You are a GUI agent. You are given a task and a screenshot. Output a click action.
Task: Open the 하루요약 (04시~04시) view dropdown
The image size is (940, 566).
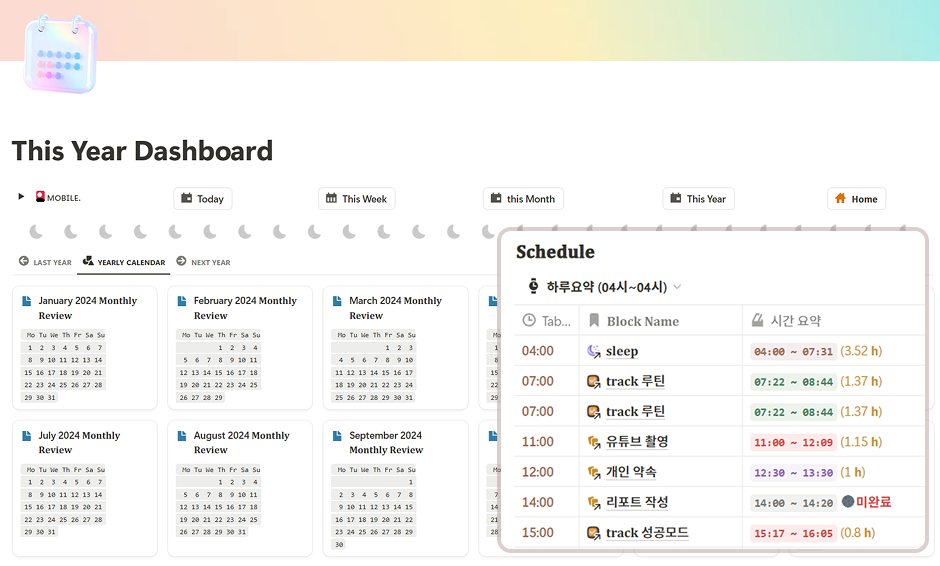(605, 287)
